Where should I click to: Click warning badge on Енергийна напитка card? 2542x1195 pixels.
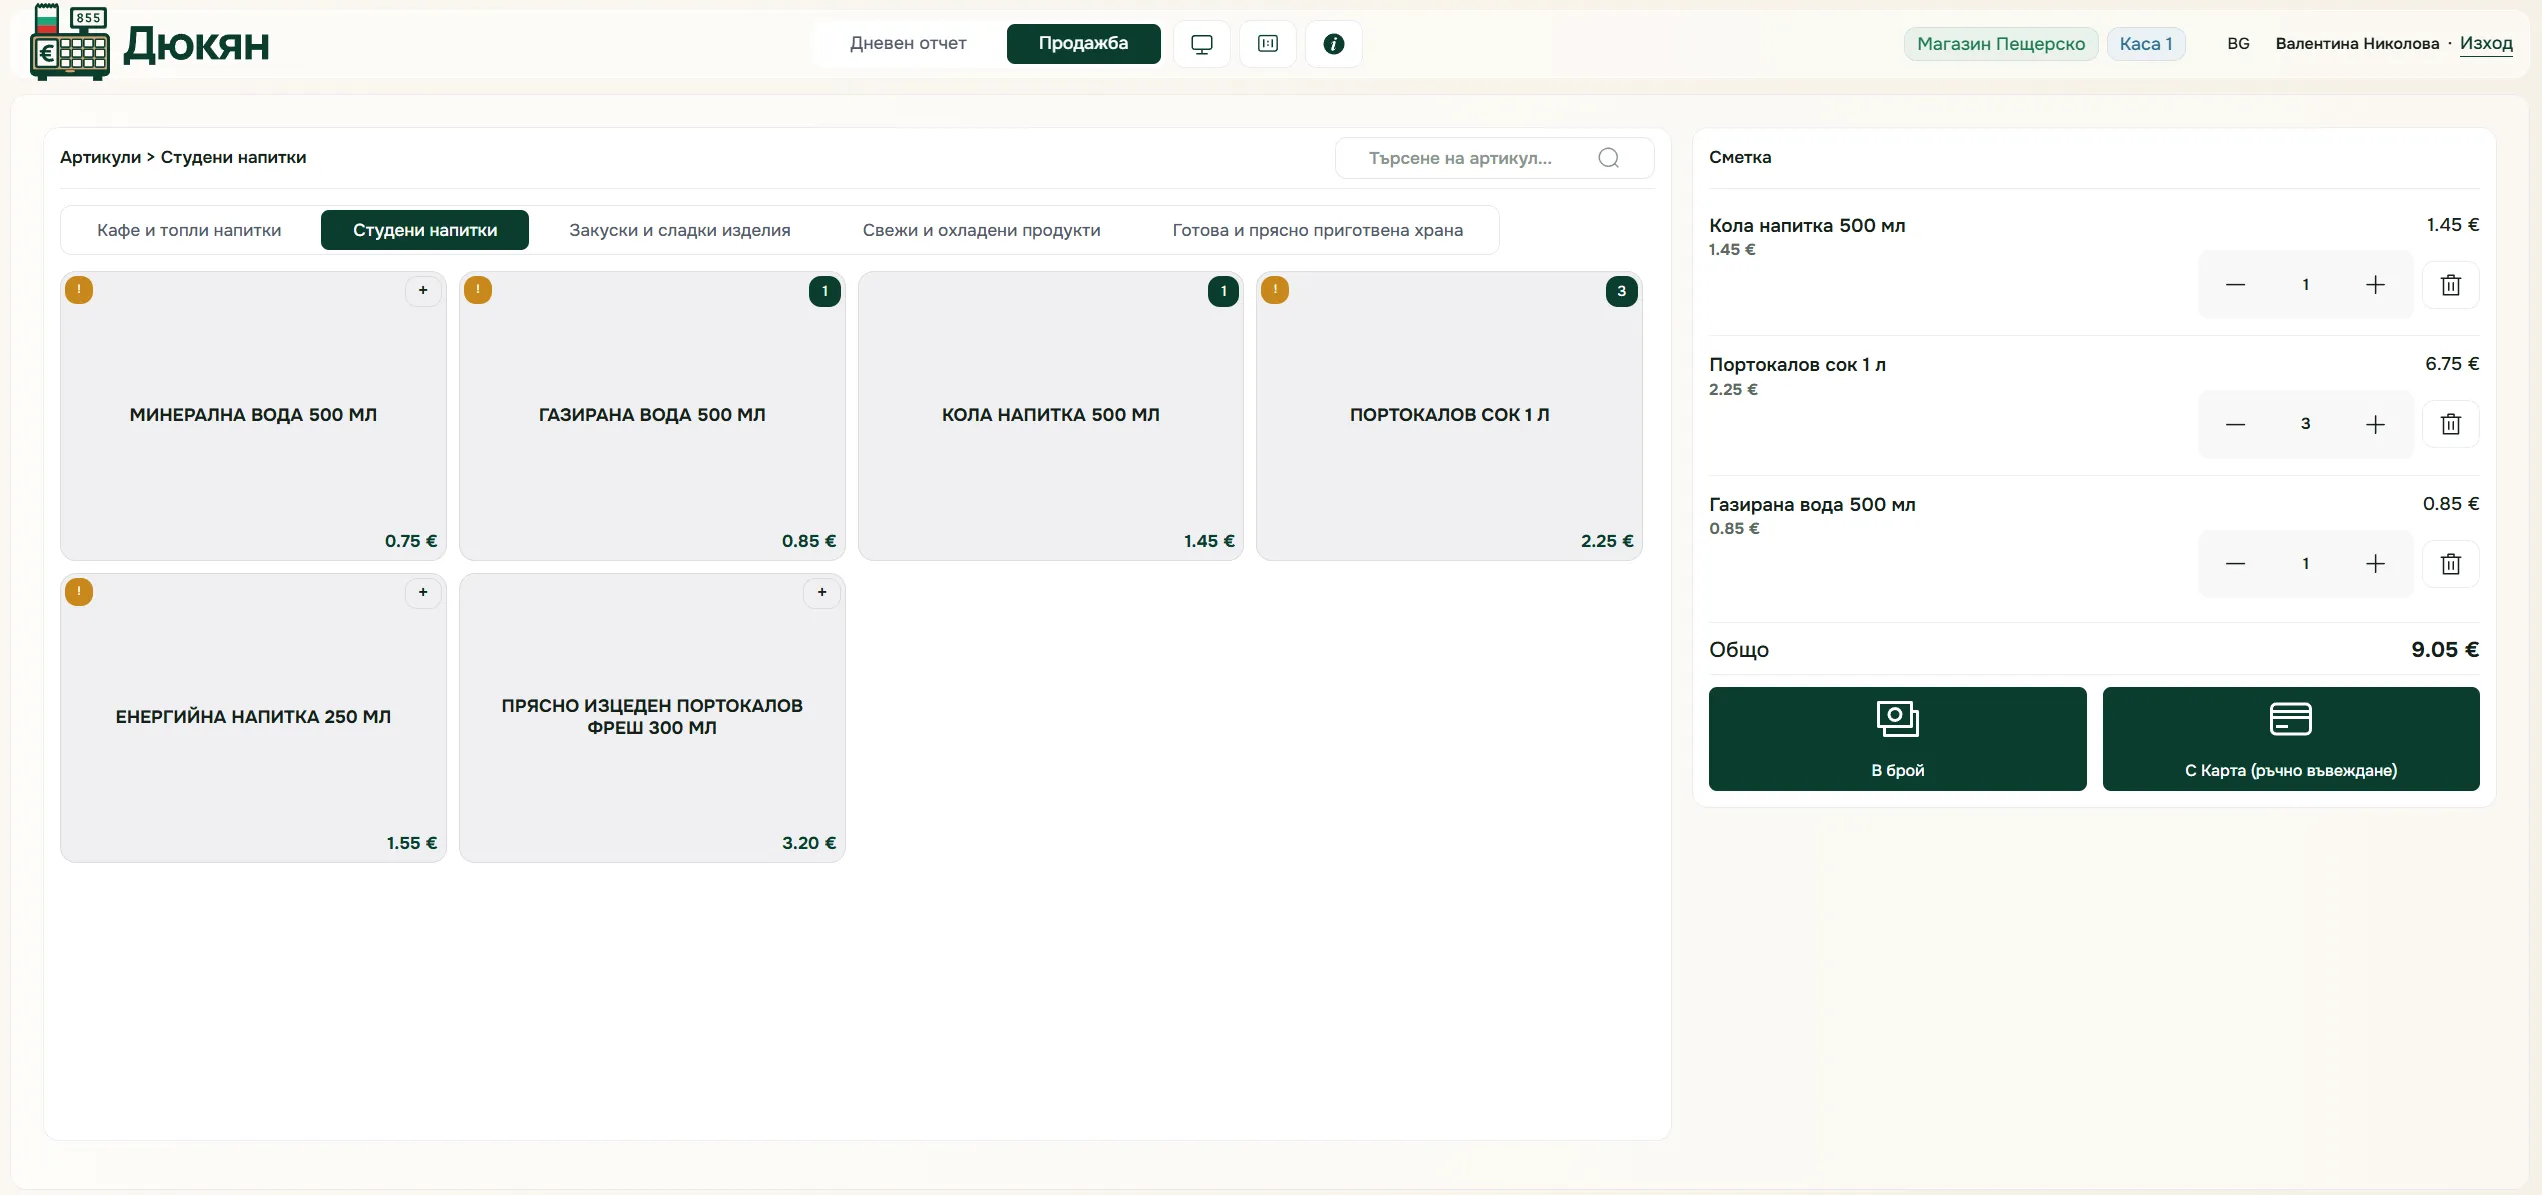point(79,592)
